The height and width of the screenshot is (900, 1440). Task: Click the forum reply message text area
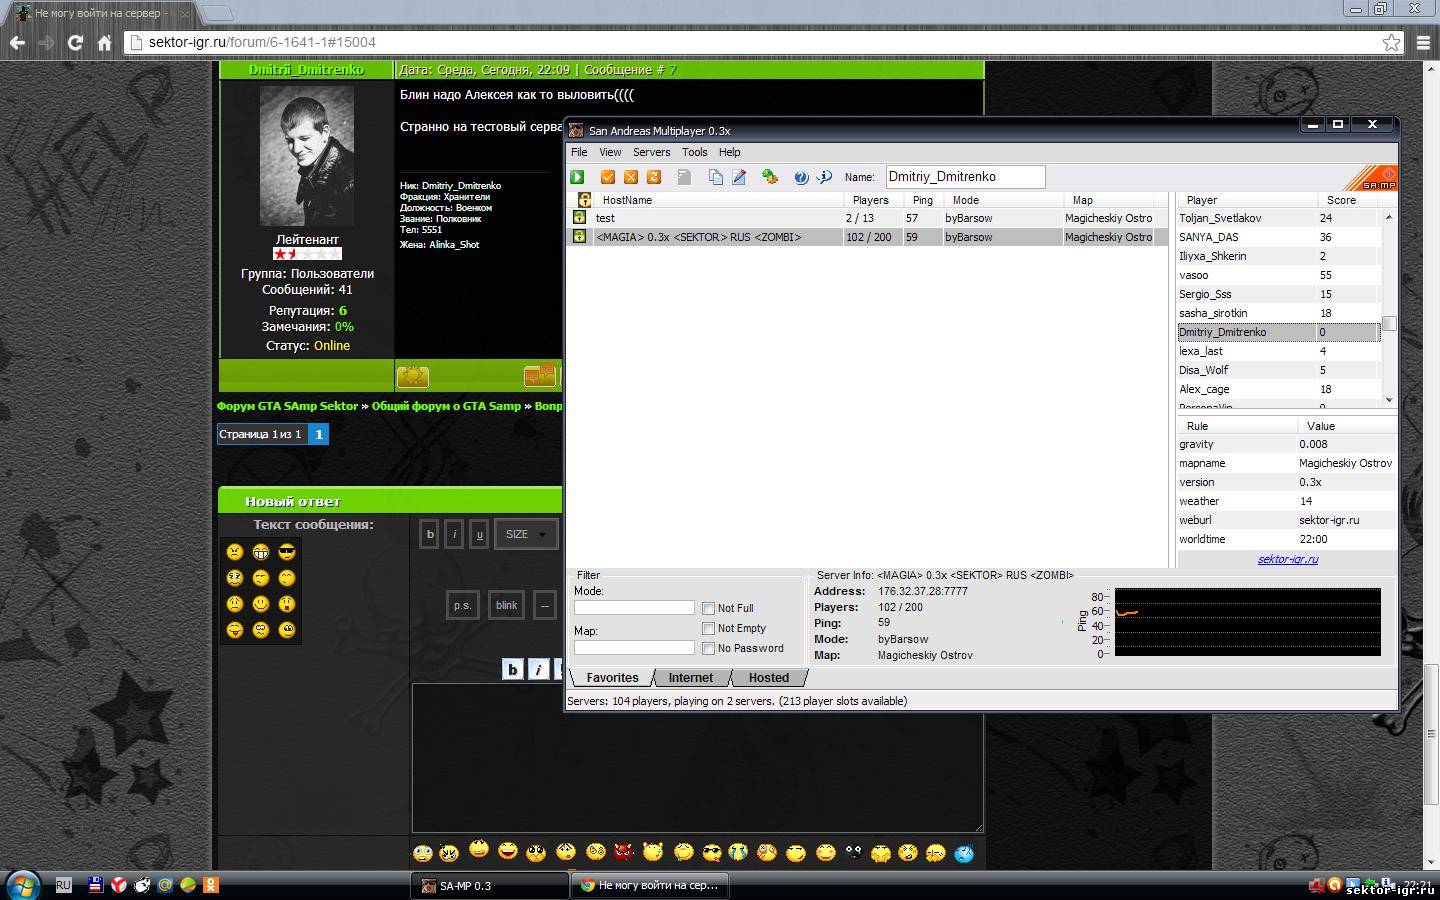[697, 758]
